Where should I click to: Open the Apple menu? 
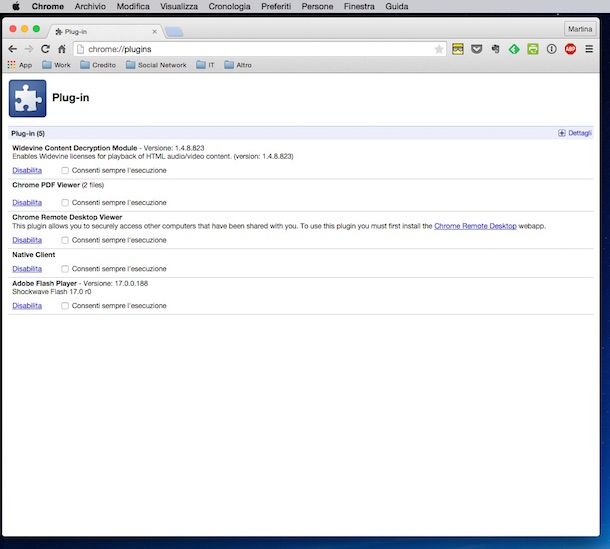[16, 6]
